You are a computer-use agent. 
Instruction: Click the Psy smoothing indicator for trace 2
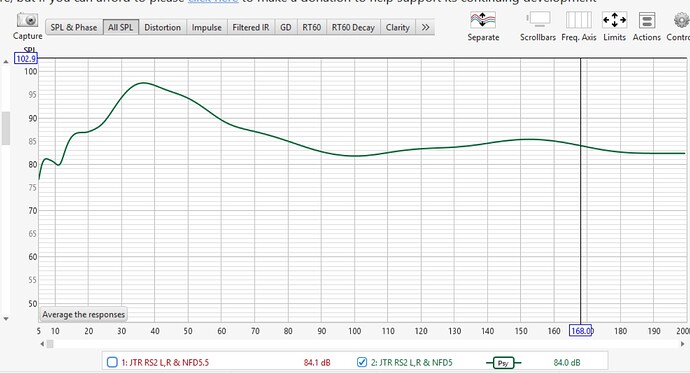point(503,363)
